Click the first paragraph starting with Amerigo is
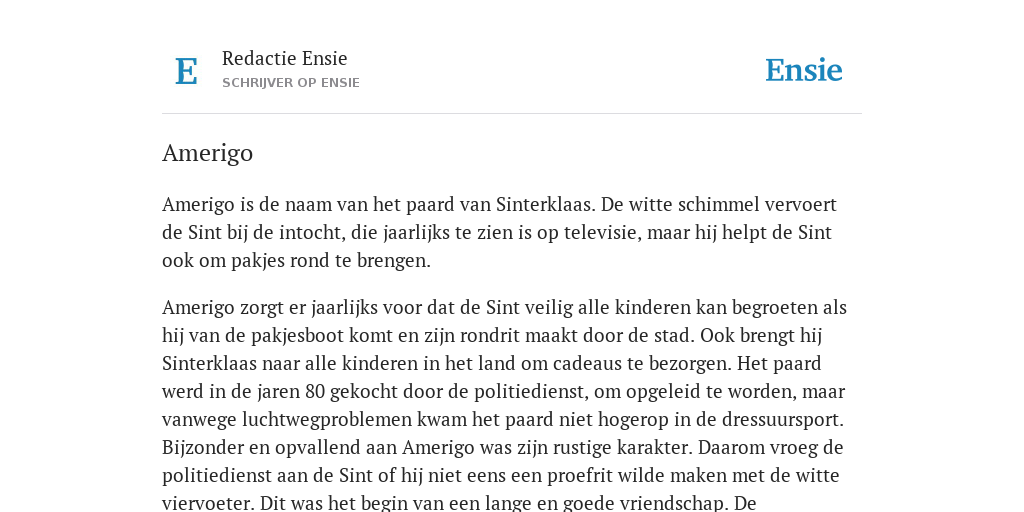The image size is (1024, 512). pyautogui.click(x=499, y=232)
